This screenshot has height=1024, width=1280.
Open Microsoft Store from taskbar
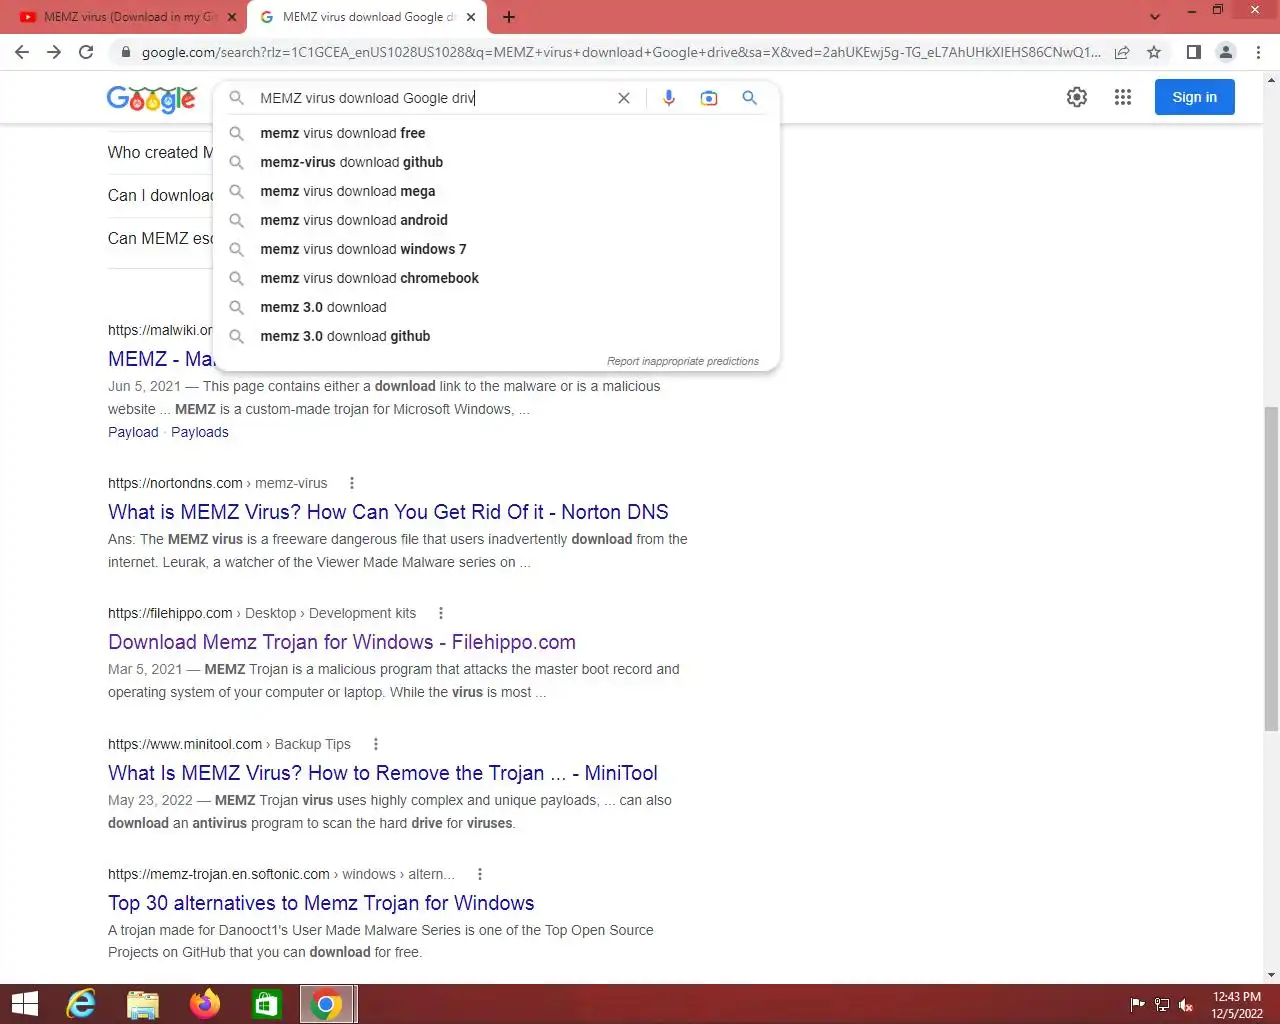point(266,1004)
